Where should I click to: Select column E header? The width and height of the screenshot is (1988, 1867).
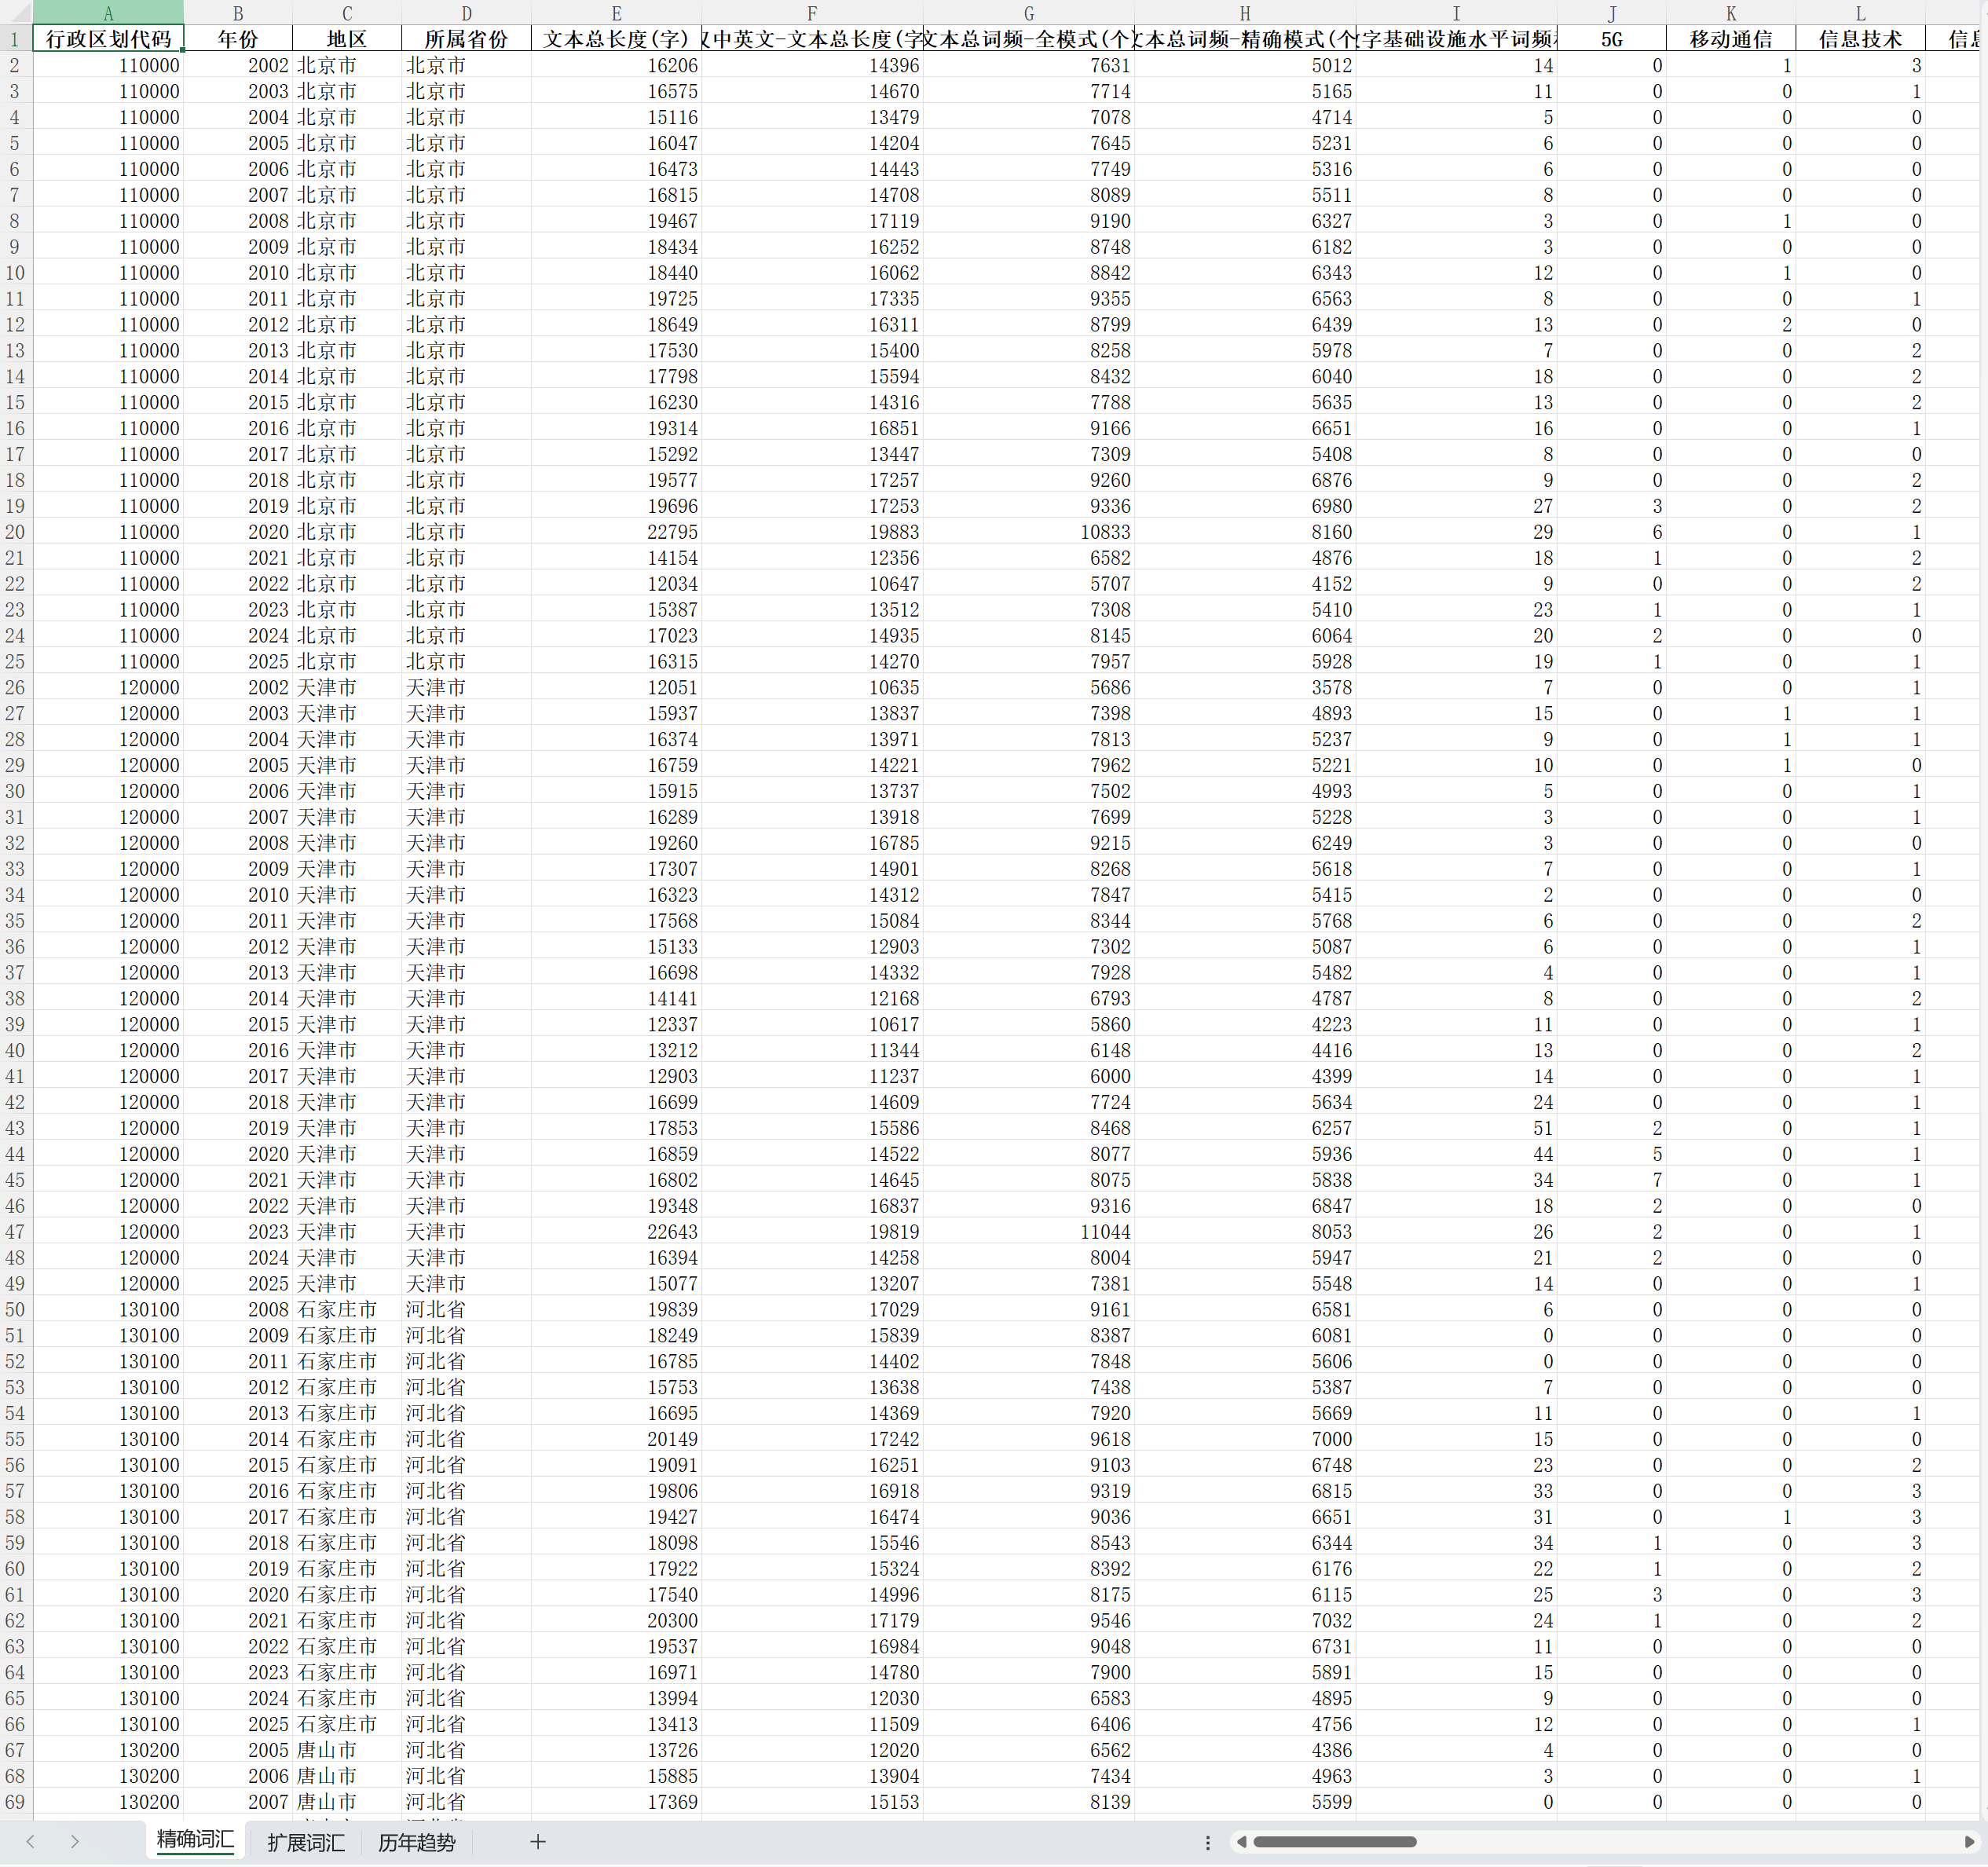click(x=616, y=13)
